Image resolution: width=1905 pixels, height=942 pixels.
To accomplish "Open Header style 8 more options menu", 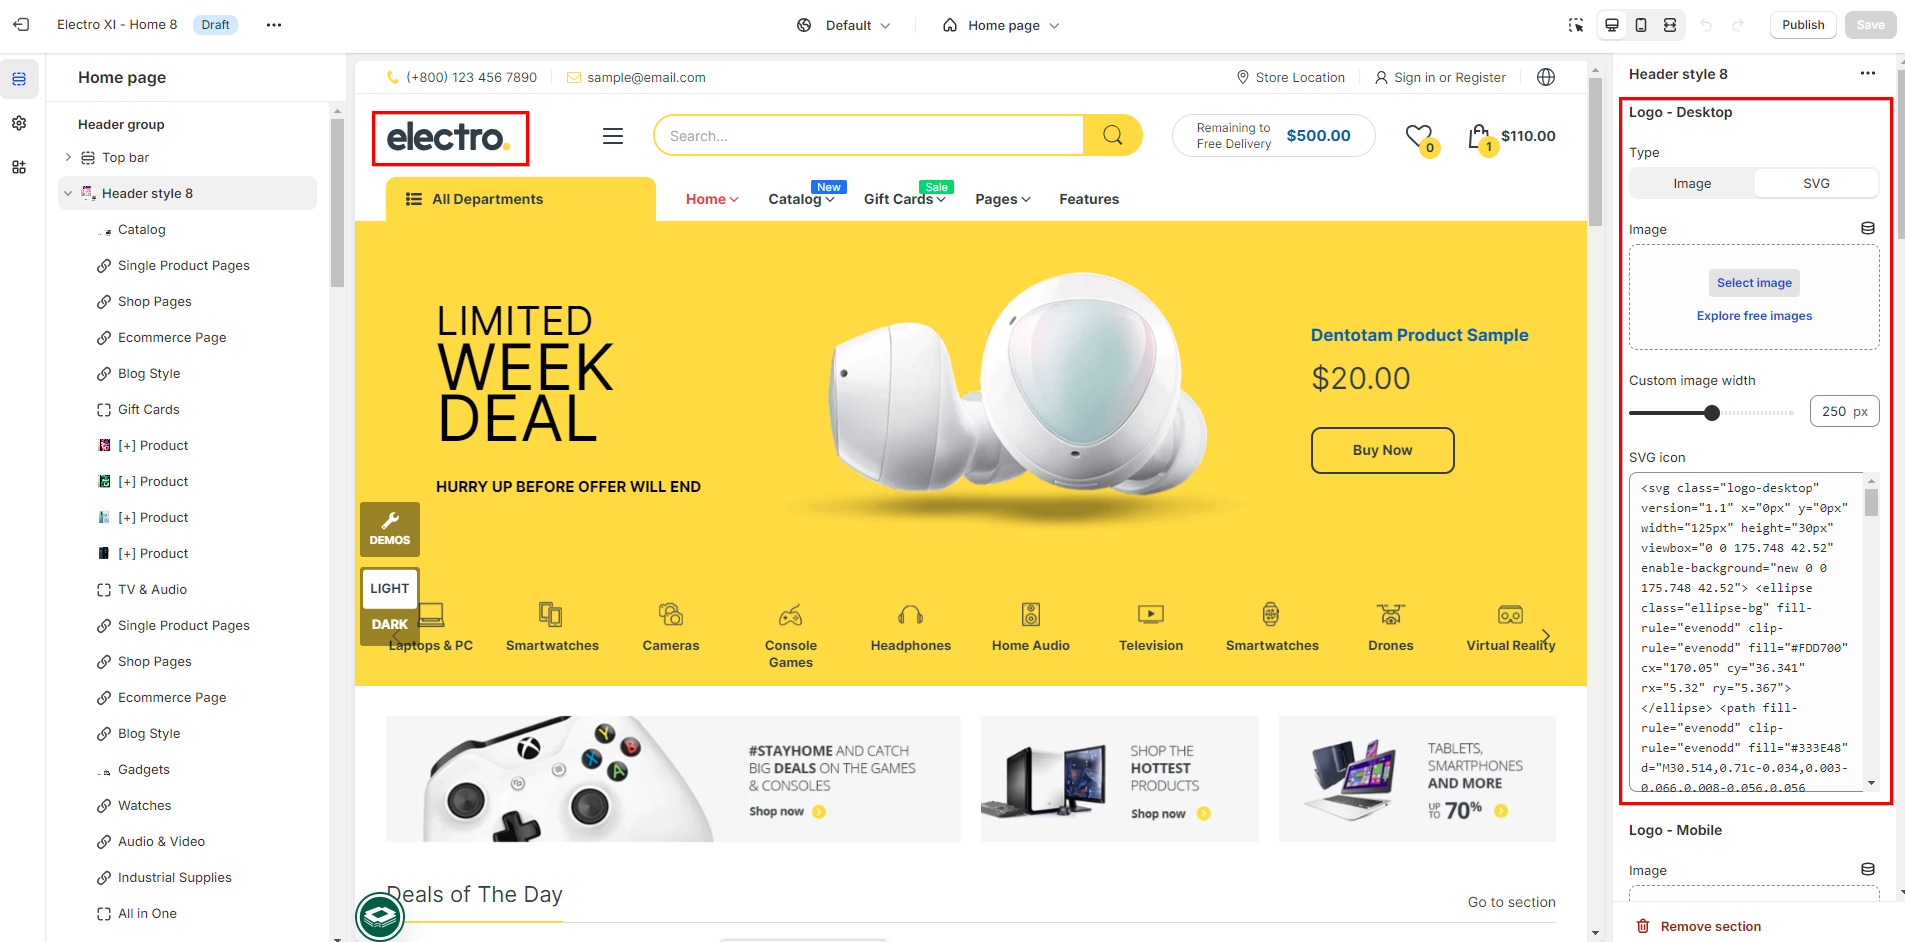I will [1867, 74].
